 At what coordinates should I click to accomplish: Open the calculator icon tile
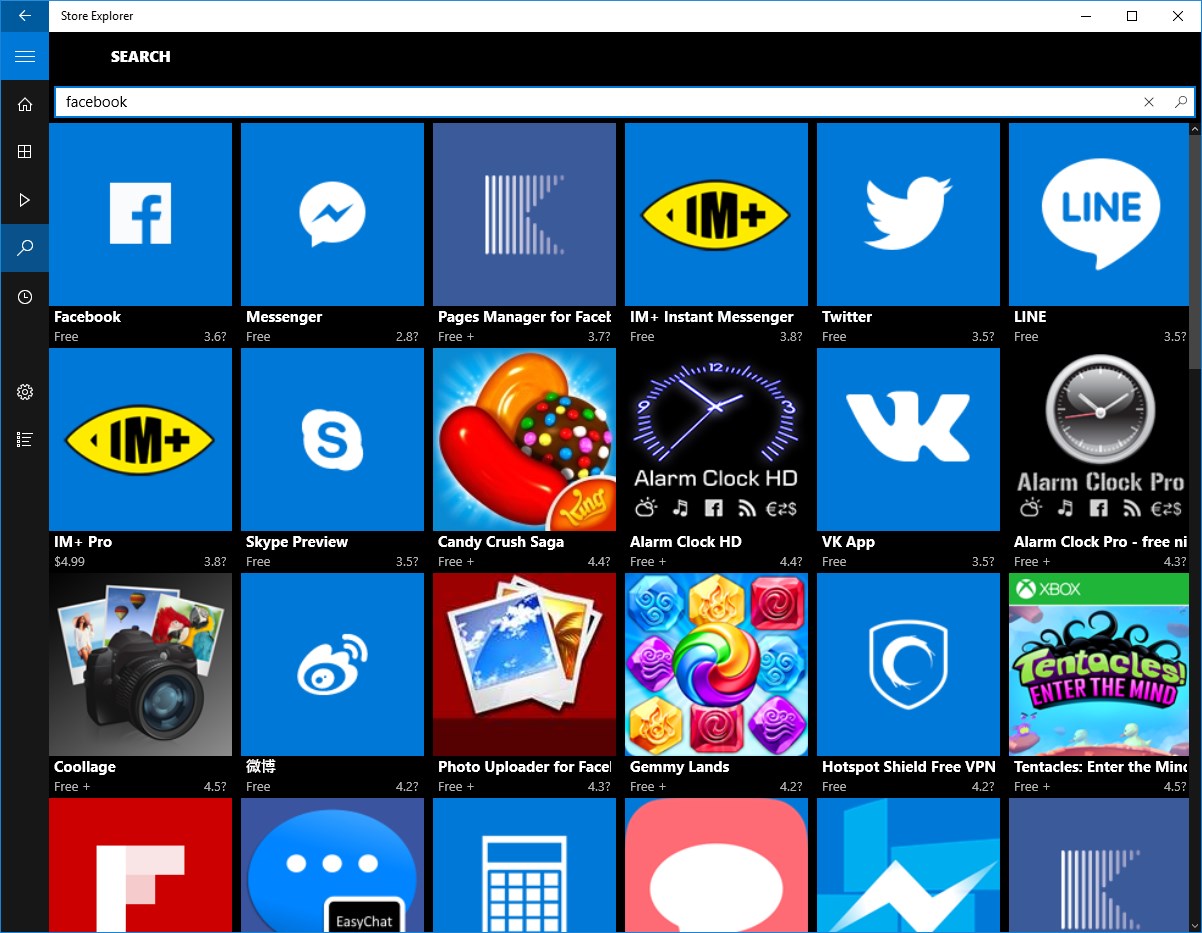coord(524,865)
